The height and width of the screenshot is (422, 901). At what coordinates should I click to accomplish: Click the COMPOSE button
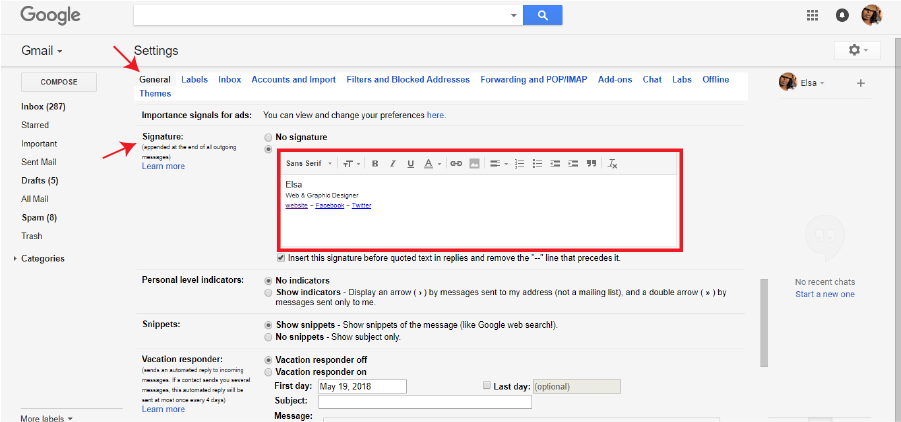click(x=59, y=82)
